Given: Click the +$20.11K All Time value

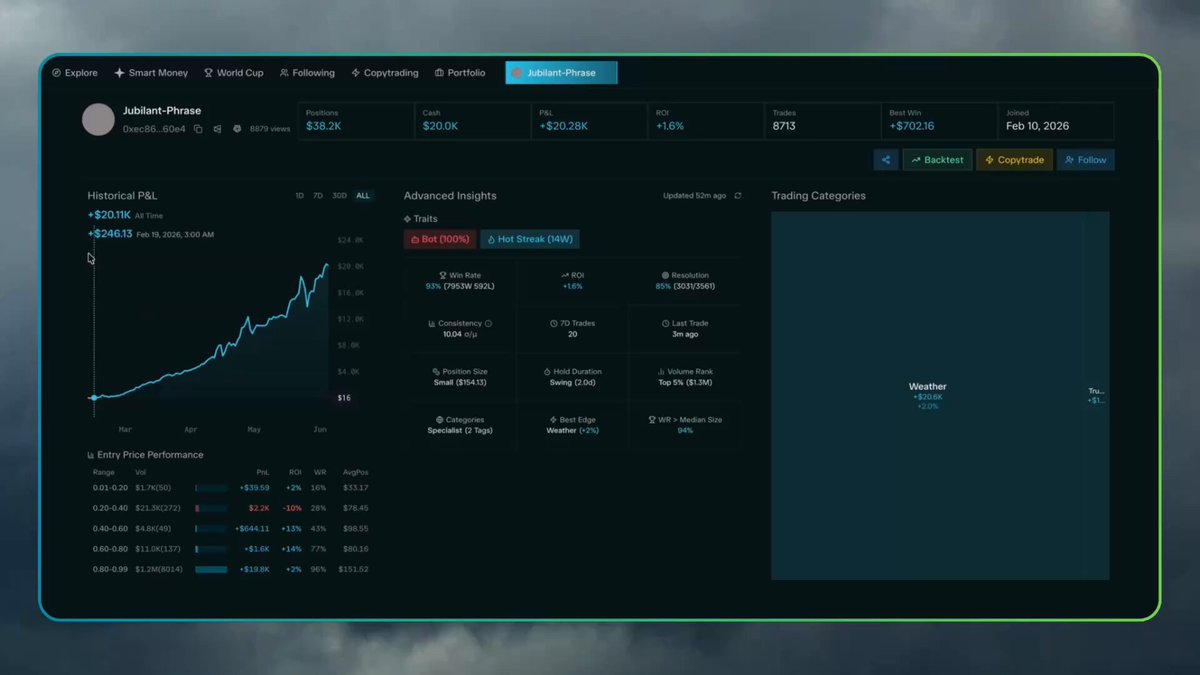Looking at the screenshot, I should coord(109,215).
